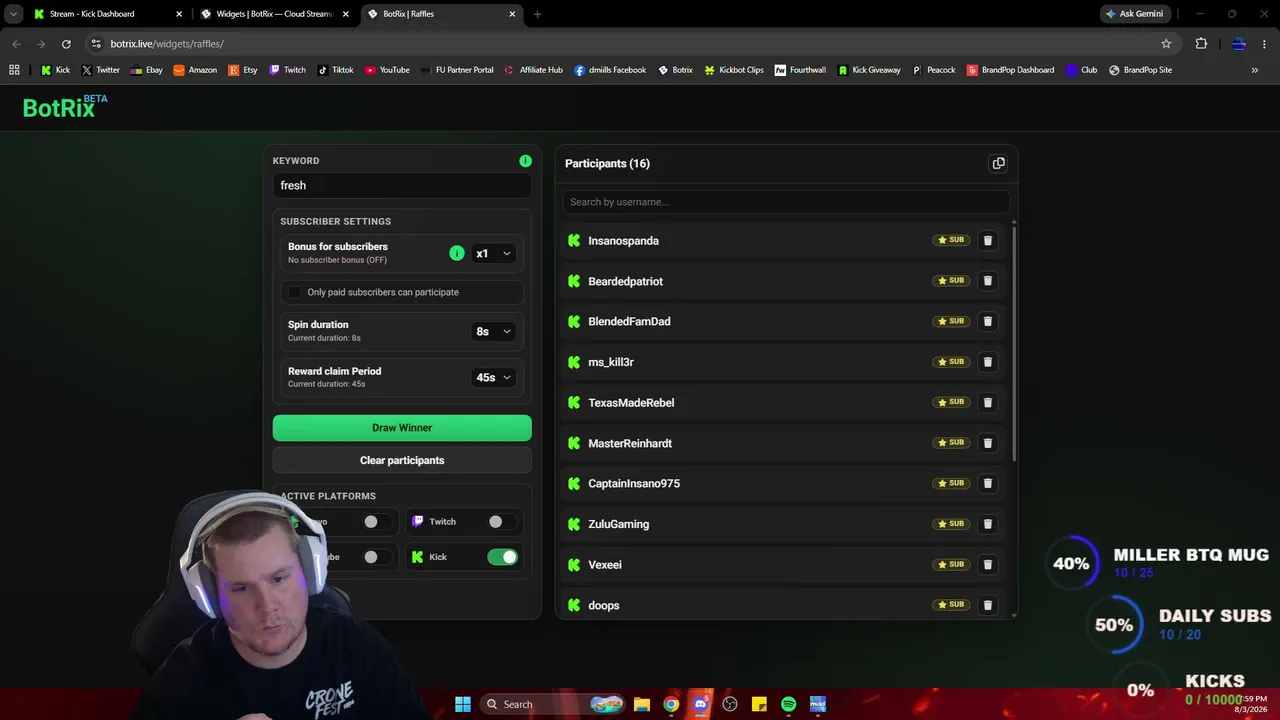
Task: Delete Beardedpatriot from the raffle participants
Action: click(987, 281)
